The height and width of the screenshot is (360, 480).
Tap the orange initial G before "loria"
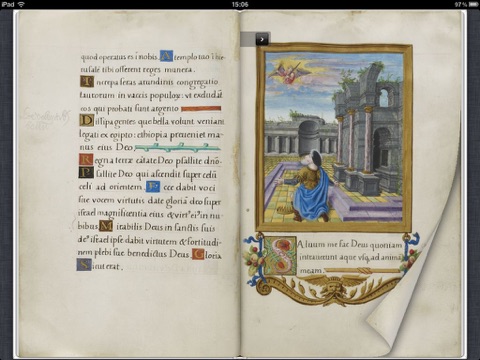click(198, 254)
